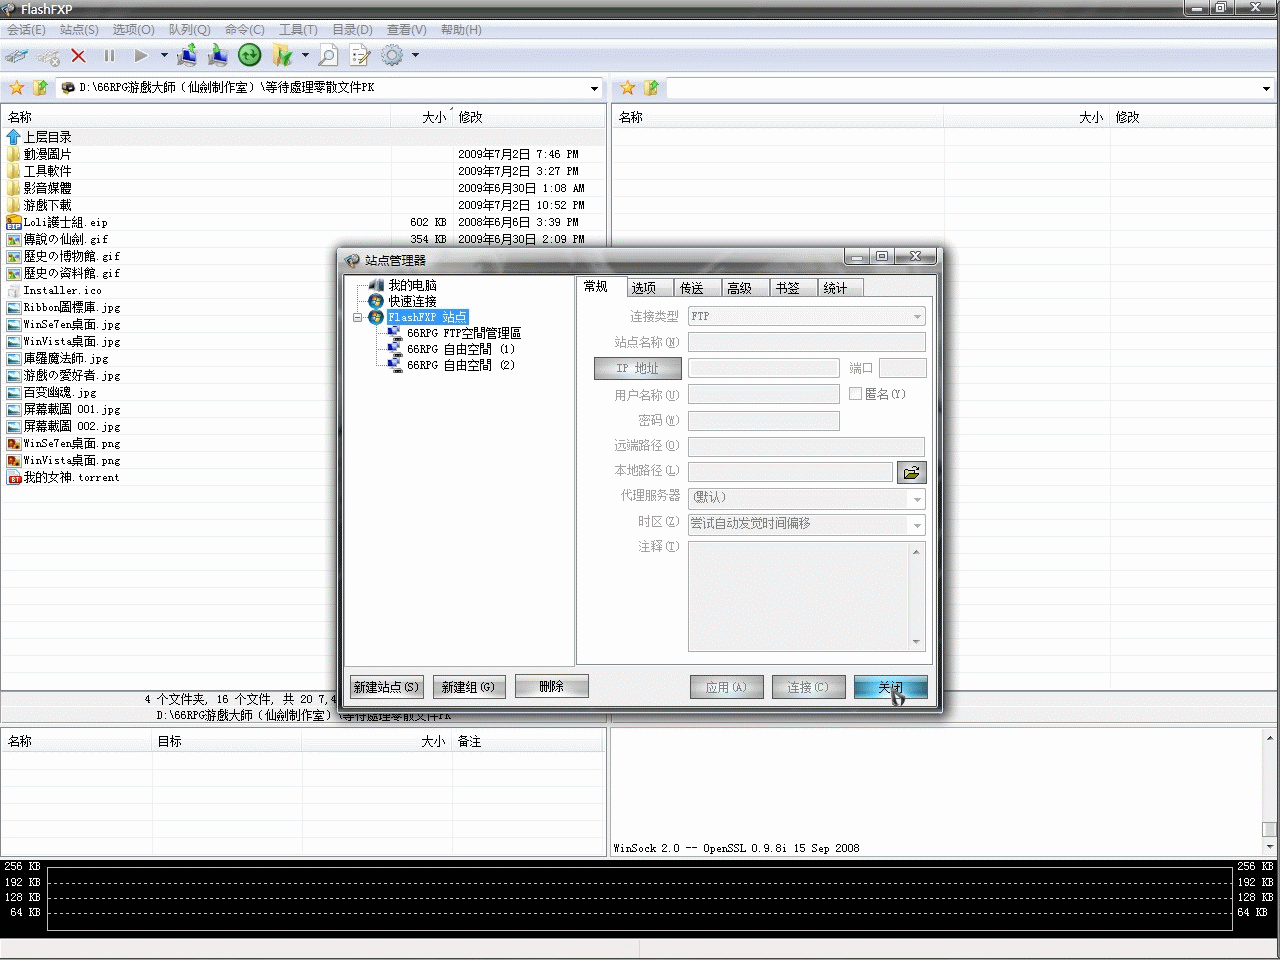Click the 注释 box scroll down arrow
1280x960 pixels.
[917, 642]
